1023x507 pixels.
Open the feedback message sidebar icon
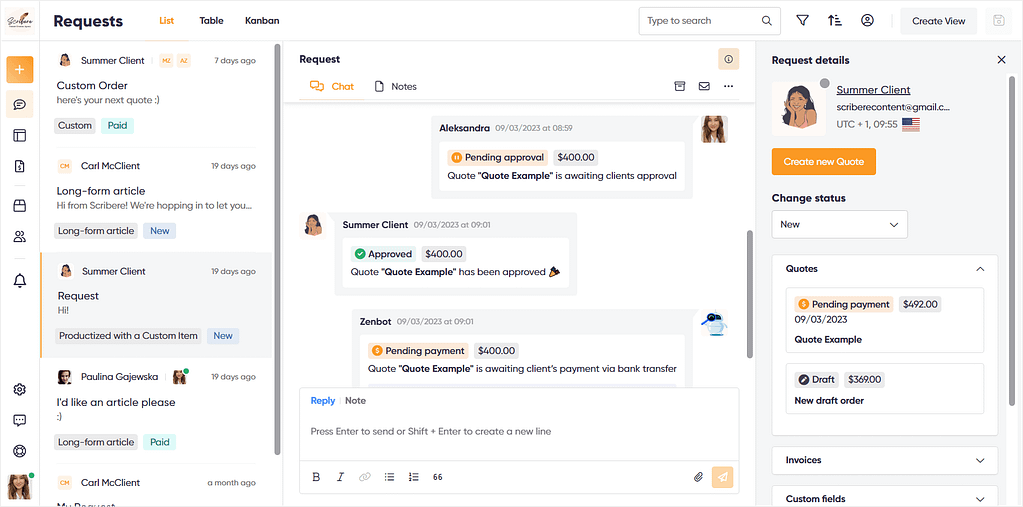(20, 420)
